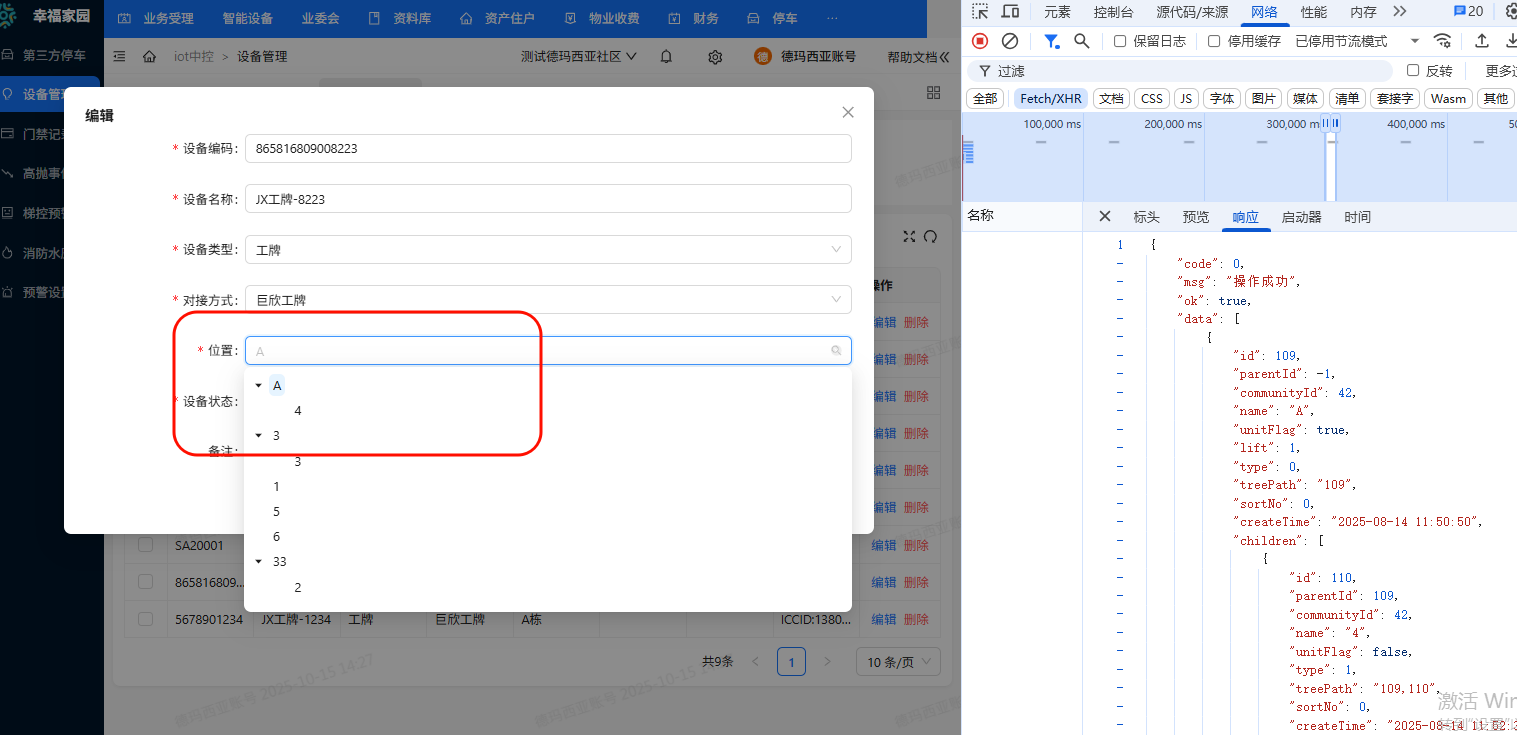
Task: Open DevTools network search magnifier
Action: 1081,41
